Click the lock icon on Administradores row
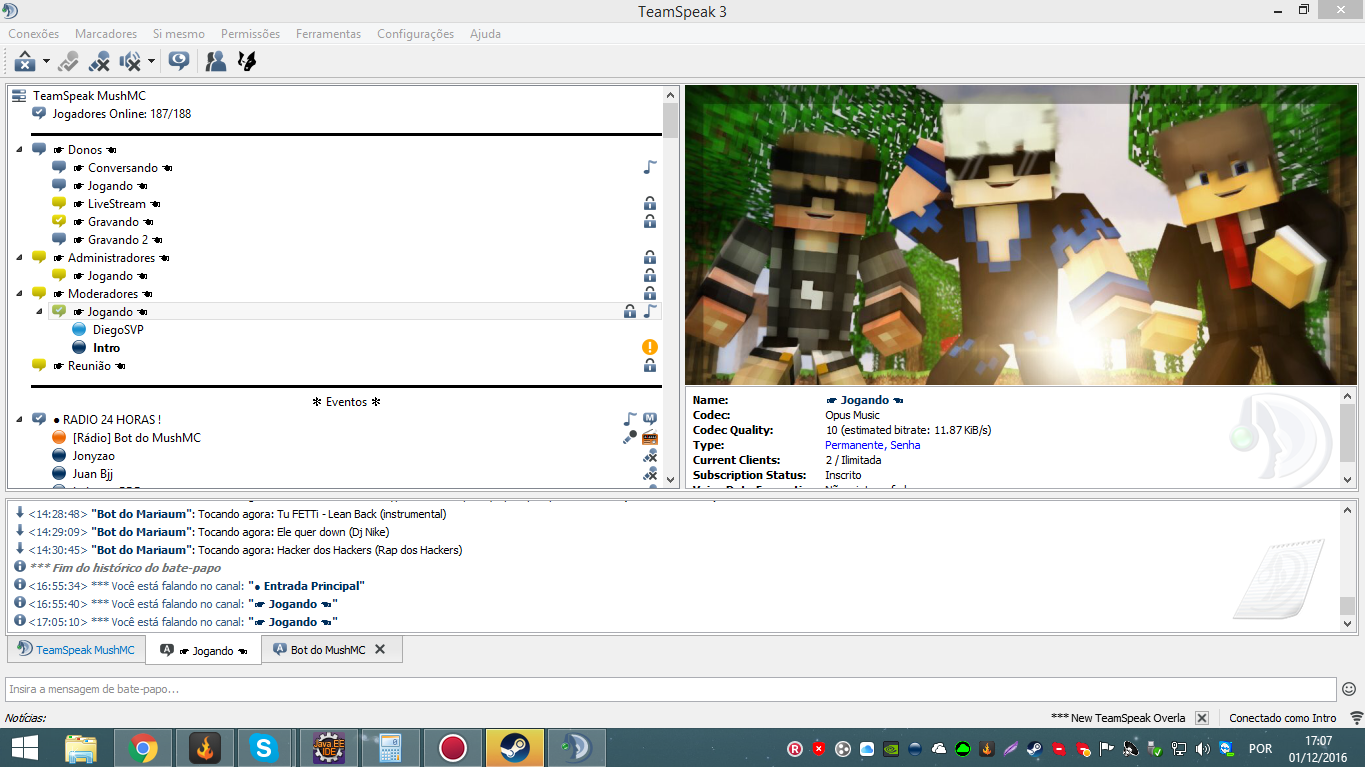1365x767 pixels. [650, 257]
